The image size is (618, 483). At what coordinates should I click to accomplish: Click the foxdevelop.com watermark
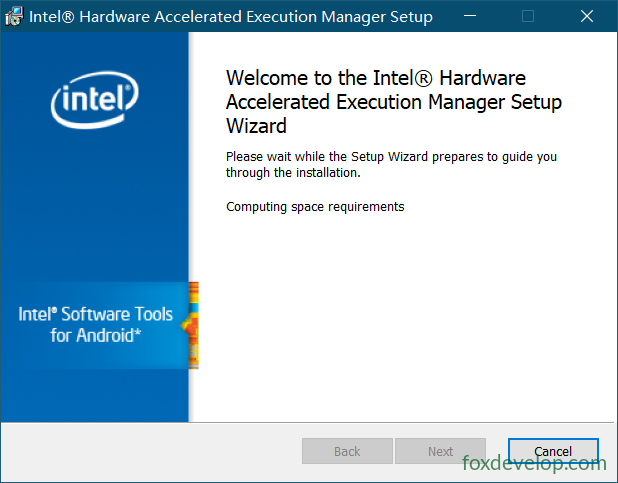(x=534, y=462)
